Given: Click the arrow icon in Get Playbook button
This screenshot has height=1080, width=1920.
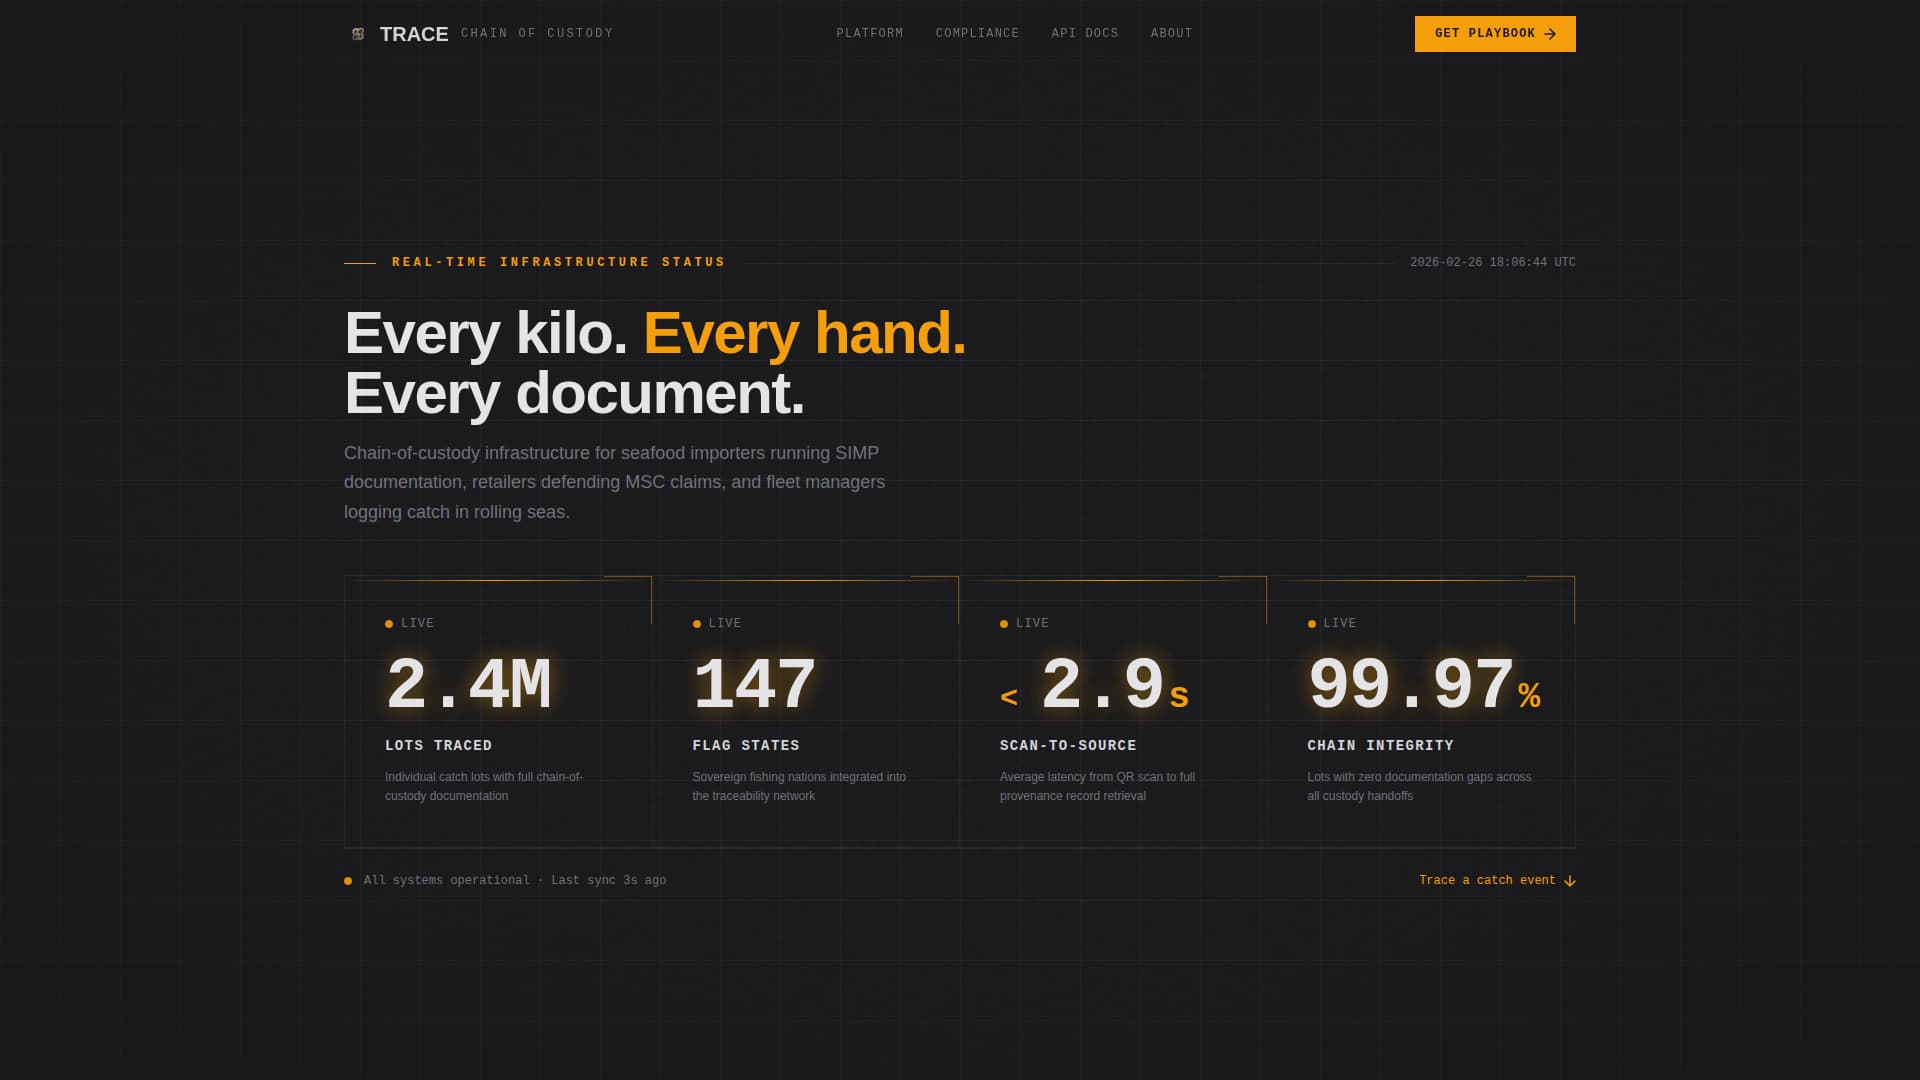Looking at the screenshot, I should tap(1550, 34).
